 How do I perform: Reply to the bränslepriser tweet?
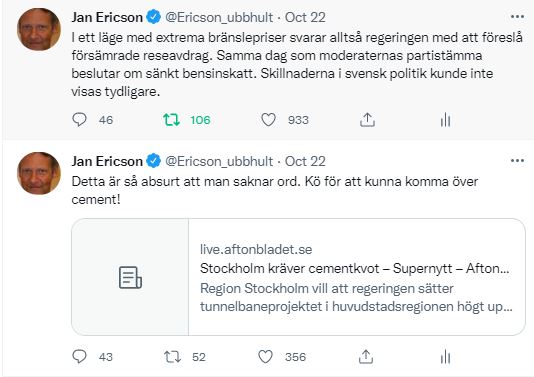pos(79,120)
